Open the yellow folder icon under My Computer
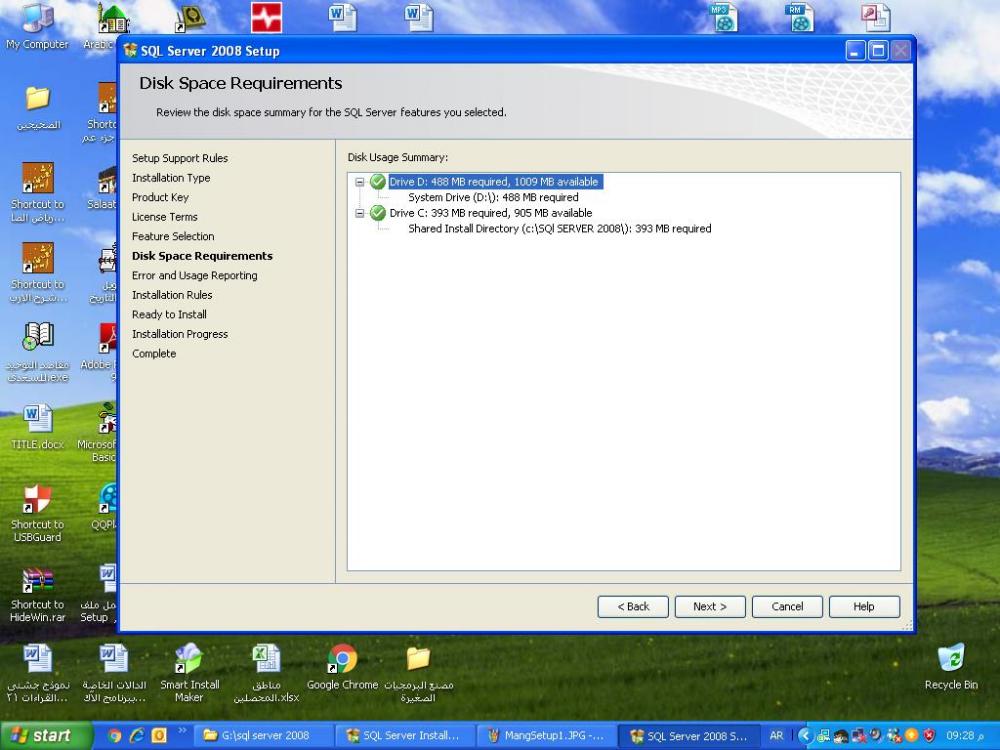 click(x=38, y=107)
